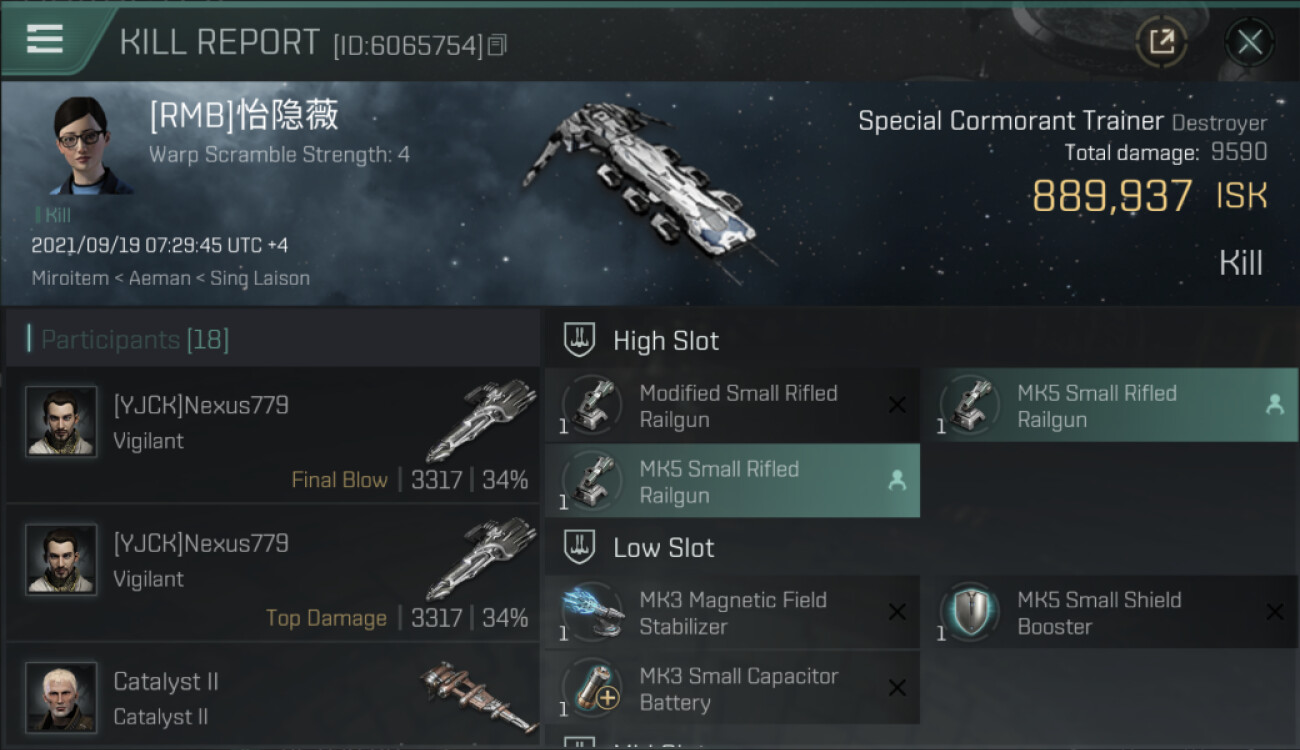Click the Low Slot section icon
This screenshot has width=1300, height=750.
[580, 547]
